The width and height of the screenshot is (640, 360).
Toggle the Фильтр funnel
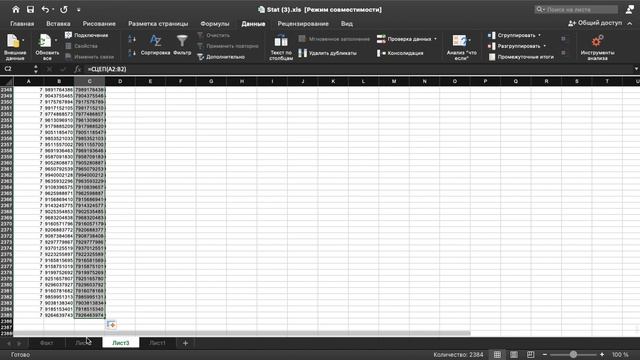point(182,45)
